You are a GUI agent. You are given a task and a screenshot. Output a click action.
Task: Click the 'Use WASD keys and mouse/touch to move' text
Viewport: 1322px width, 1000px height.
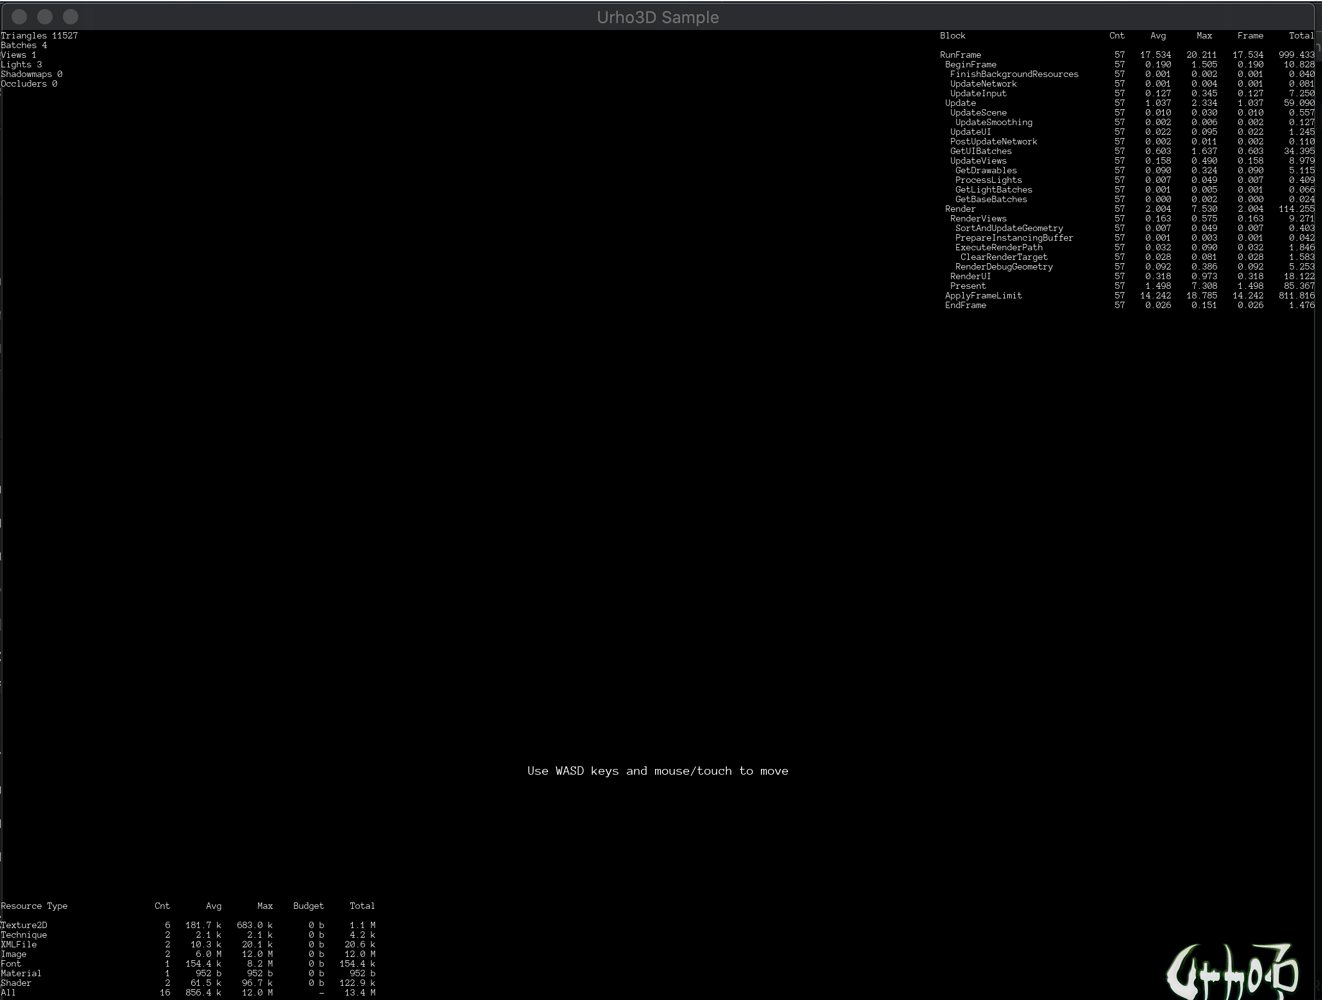[658, 771]
